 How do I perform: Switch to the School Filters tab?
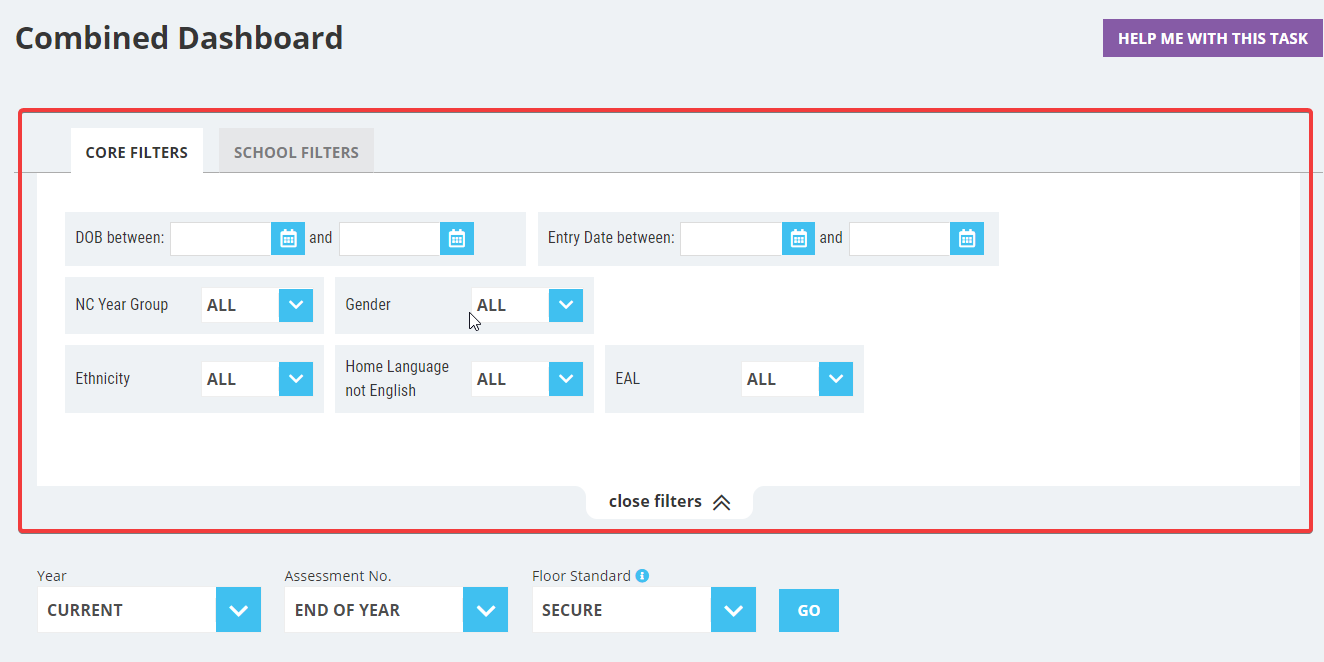pos(296,151)
